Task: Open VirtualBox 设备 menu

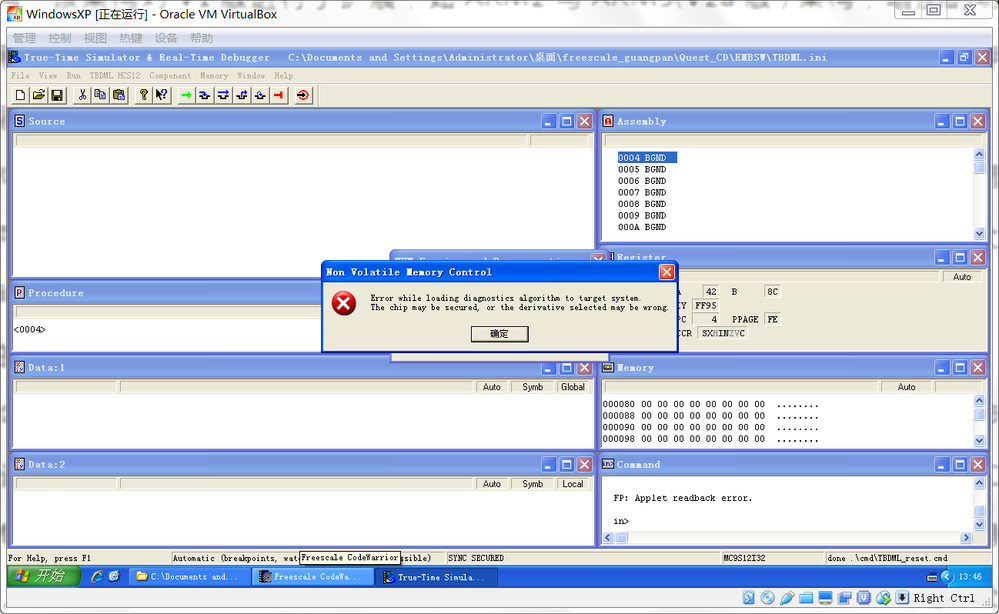Action: tap(166, 38)
